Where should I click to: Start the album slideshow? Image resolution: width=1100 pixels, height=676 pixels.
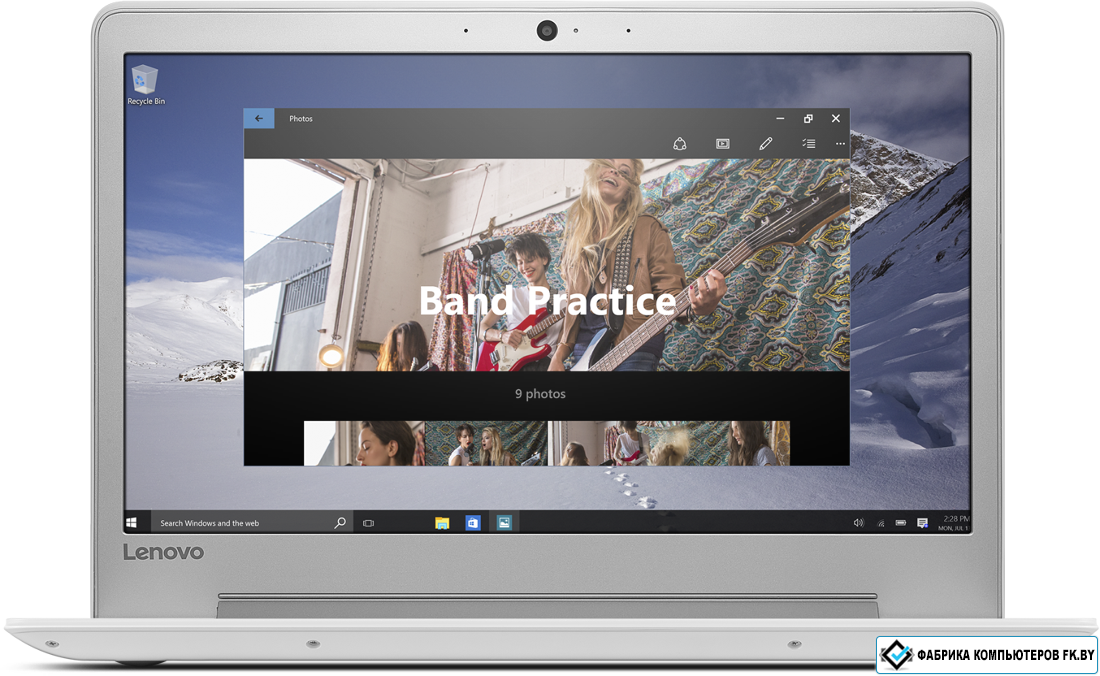(723, 144)
